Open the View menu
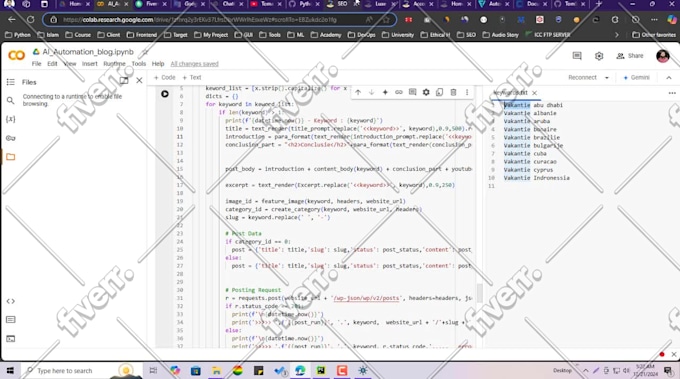 pyautogui.click(x=70, y=64)
